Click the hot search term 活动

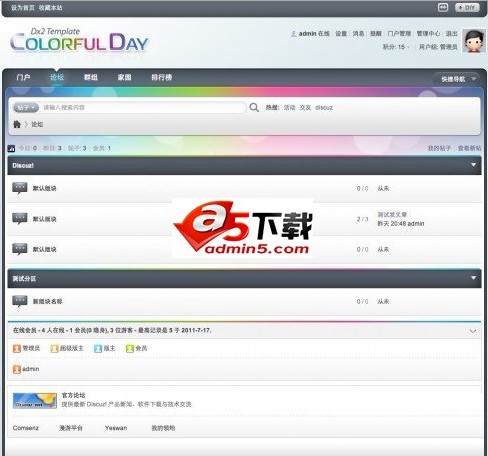click(290, 107)
